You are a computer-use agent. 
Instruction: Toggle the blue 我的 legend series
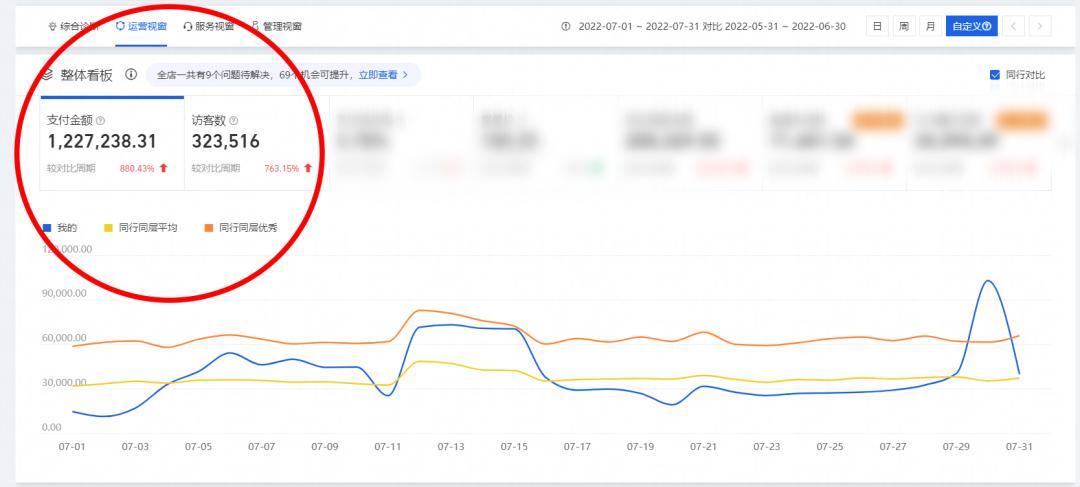click(60, 227)
